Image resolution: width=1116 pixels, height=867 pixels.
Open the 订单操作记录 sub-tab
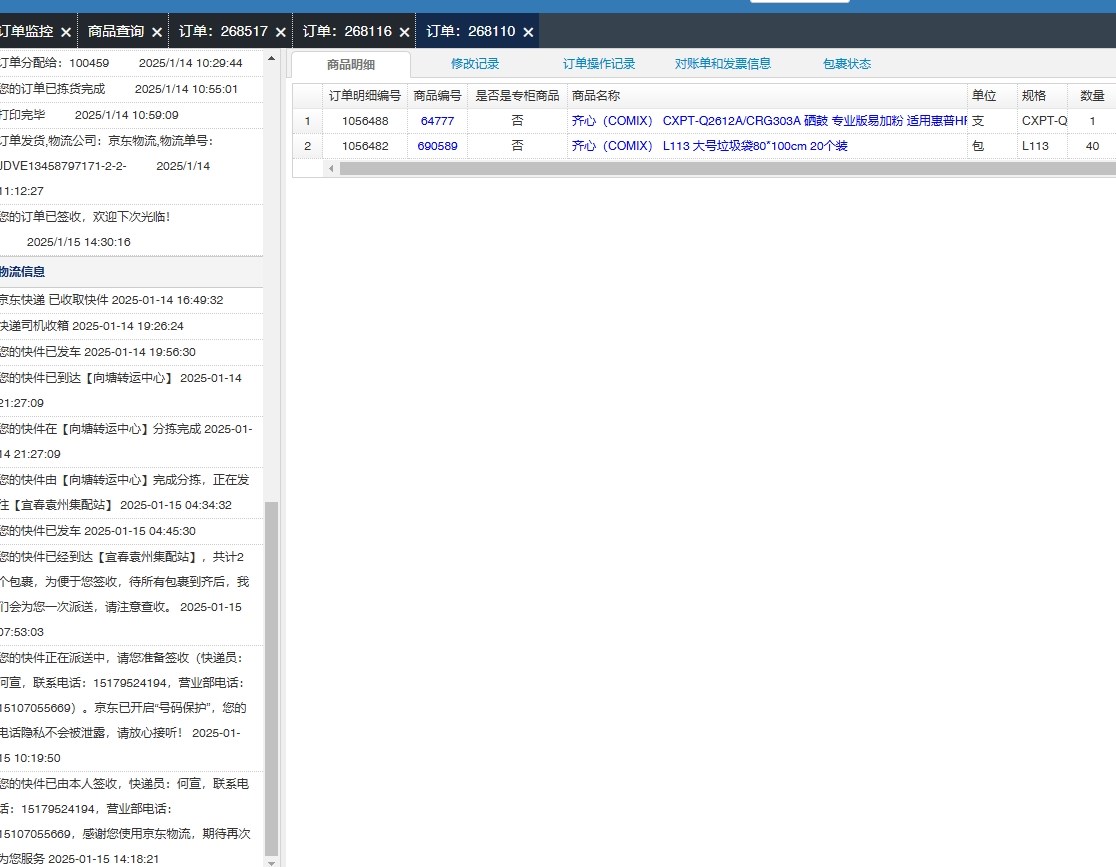[599, 64]
